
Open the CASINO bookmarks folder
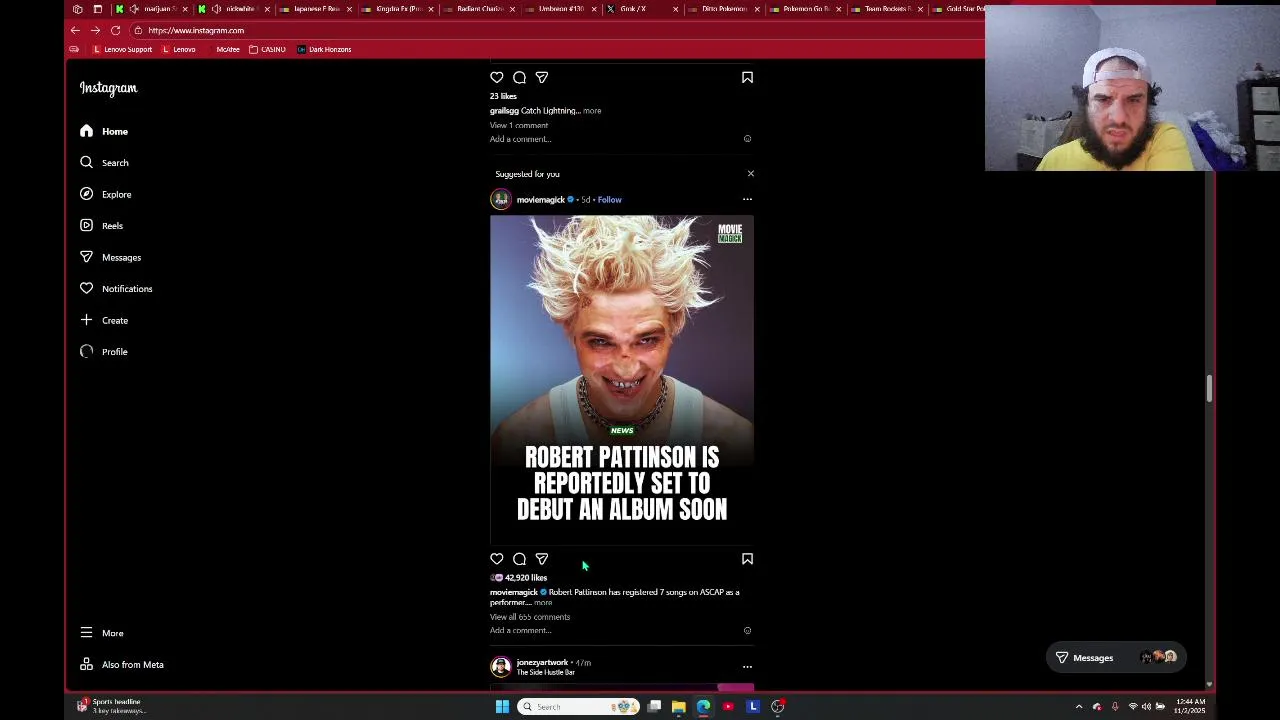[x=267, y=49]
